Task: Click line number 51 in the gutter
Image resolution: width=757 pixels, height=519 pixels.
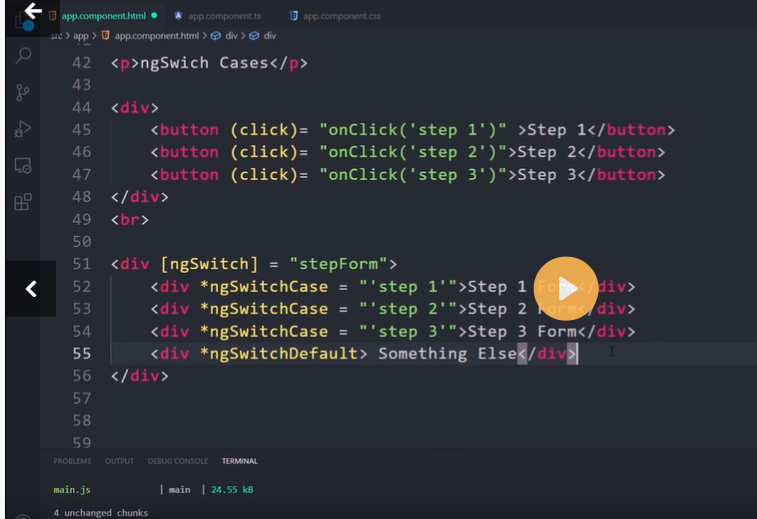Action: (x=81, y=264)
